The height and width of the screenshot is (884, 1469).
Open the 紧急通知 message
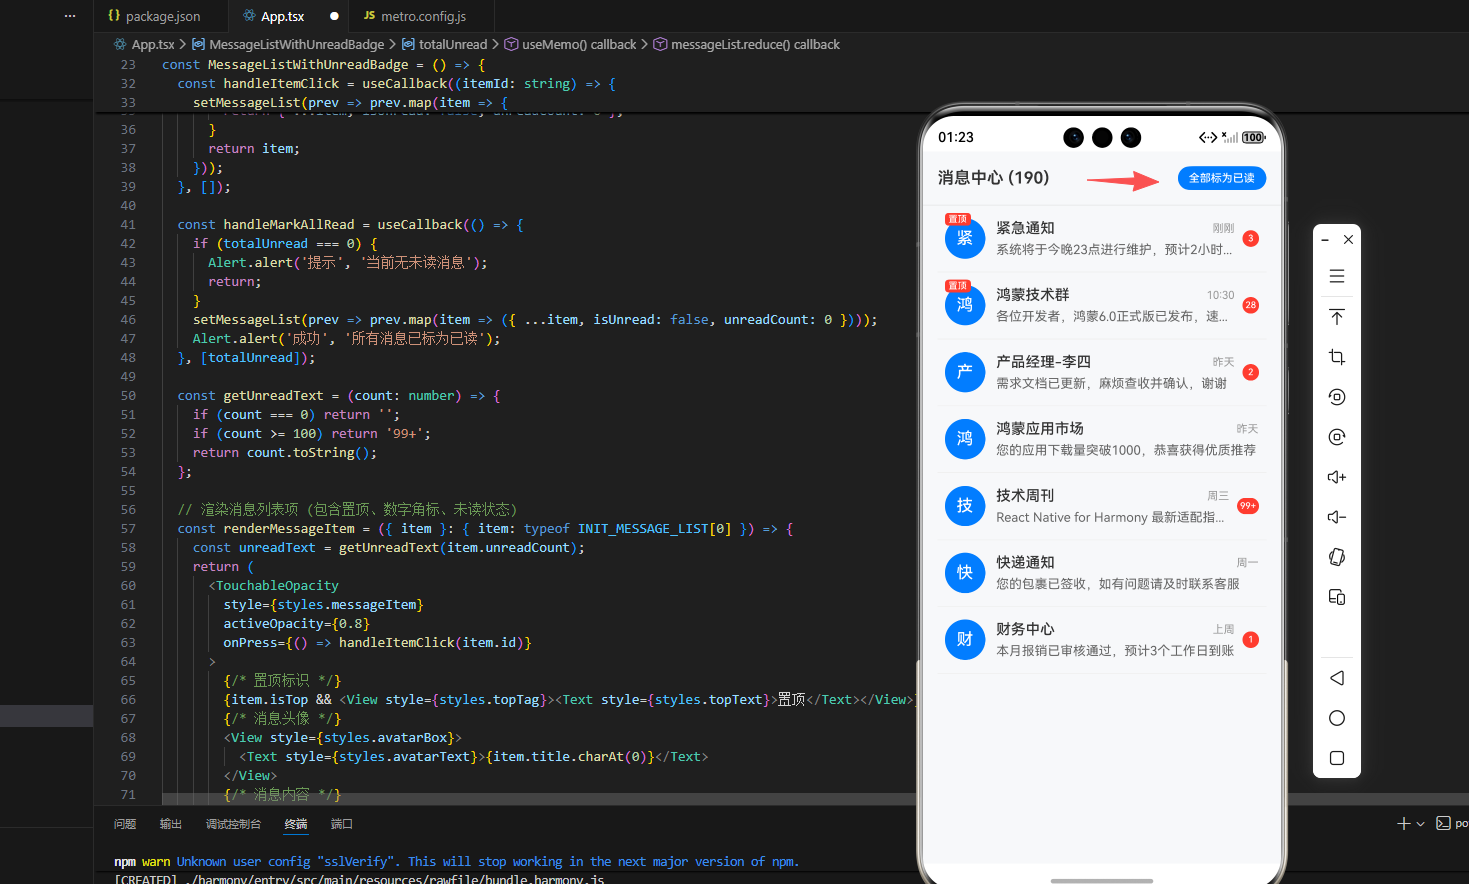pos(1102,238)
